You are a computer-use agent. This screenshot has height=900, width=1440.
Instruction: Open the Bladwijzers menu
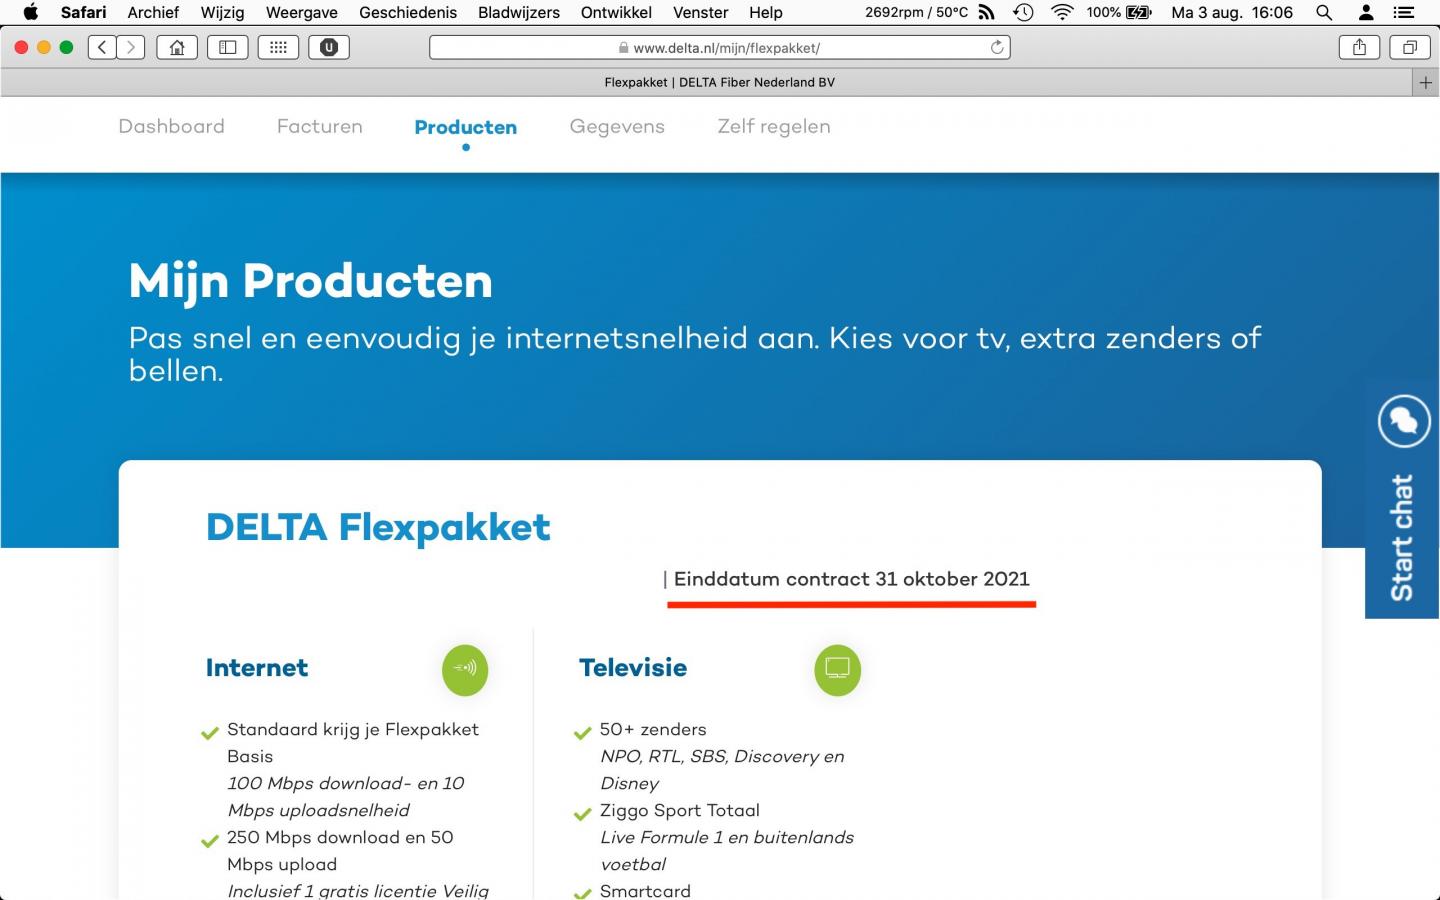click(519, 12)
